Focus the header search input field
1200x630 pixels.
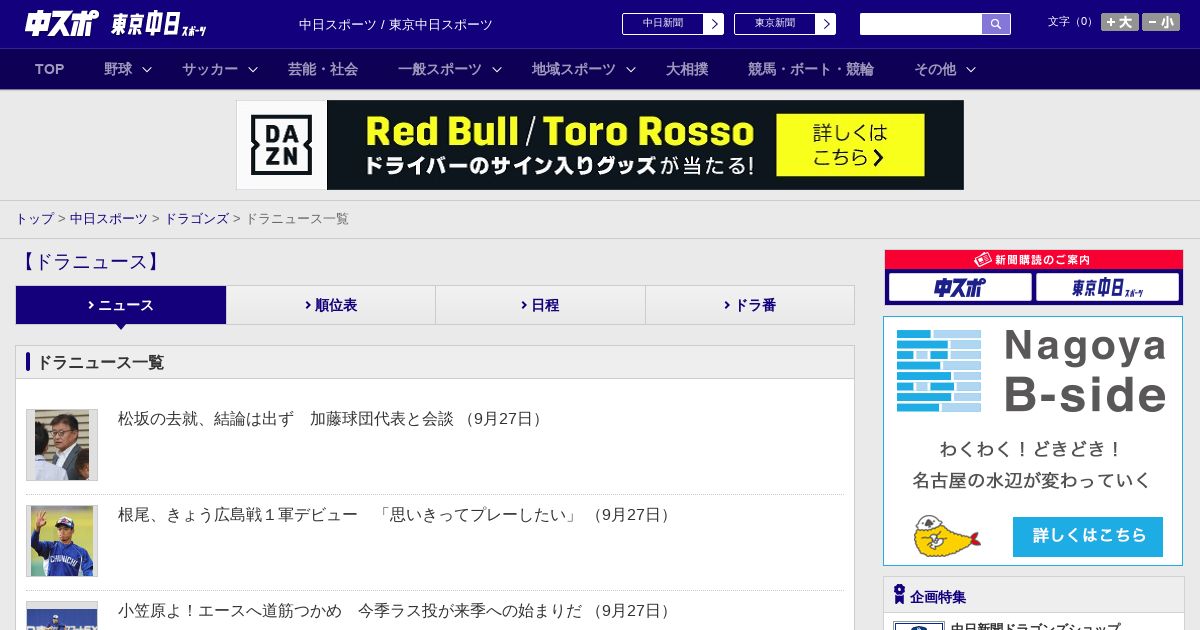(x=921, y=24)
